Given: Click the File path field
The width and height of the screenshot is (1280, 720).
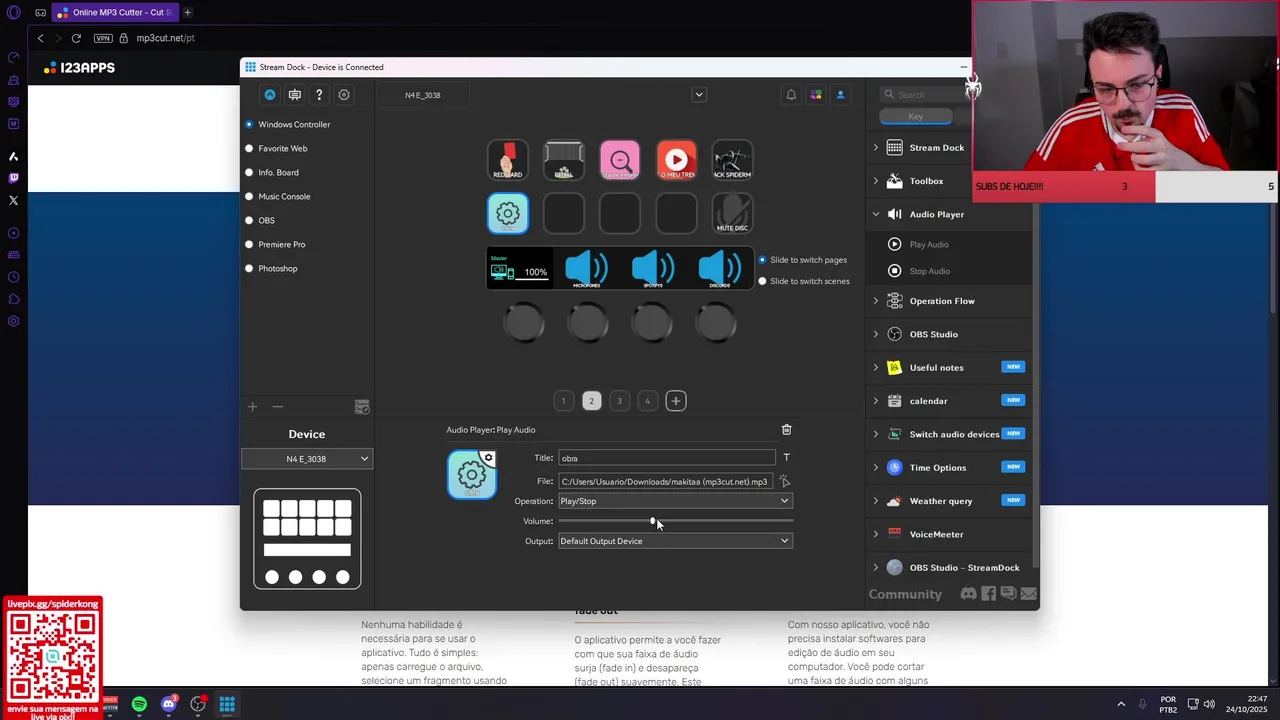Looking at the screenshot, I should pyautogui.click(x=667, y=481).
